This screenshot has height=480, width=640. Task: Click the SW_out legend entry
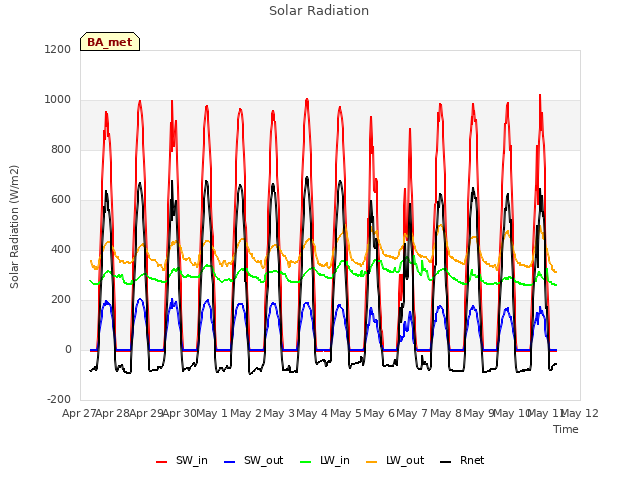coord(253,460)
